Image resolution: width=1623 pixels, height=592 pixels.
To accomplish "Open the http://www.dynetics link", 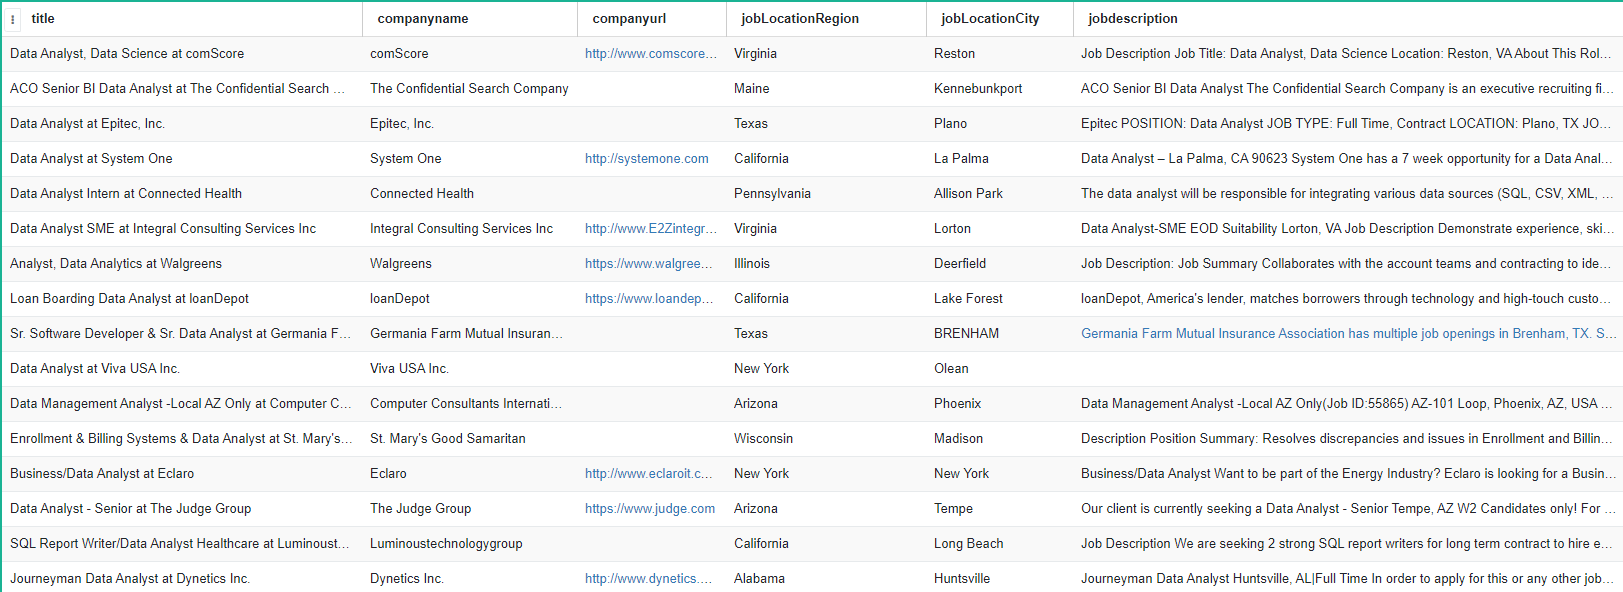I will (651, 579).
